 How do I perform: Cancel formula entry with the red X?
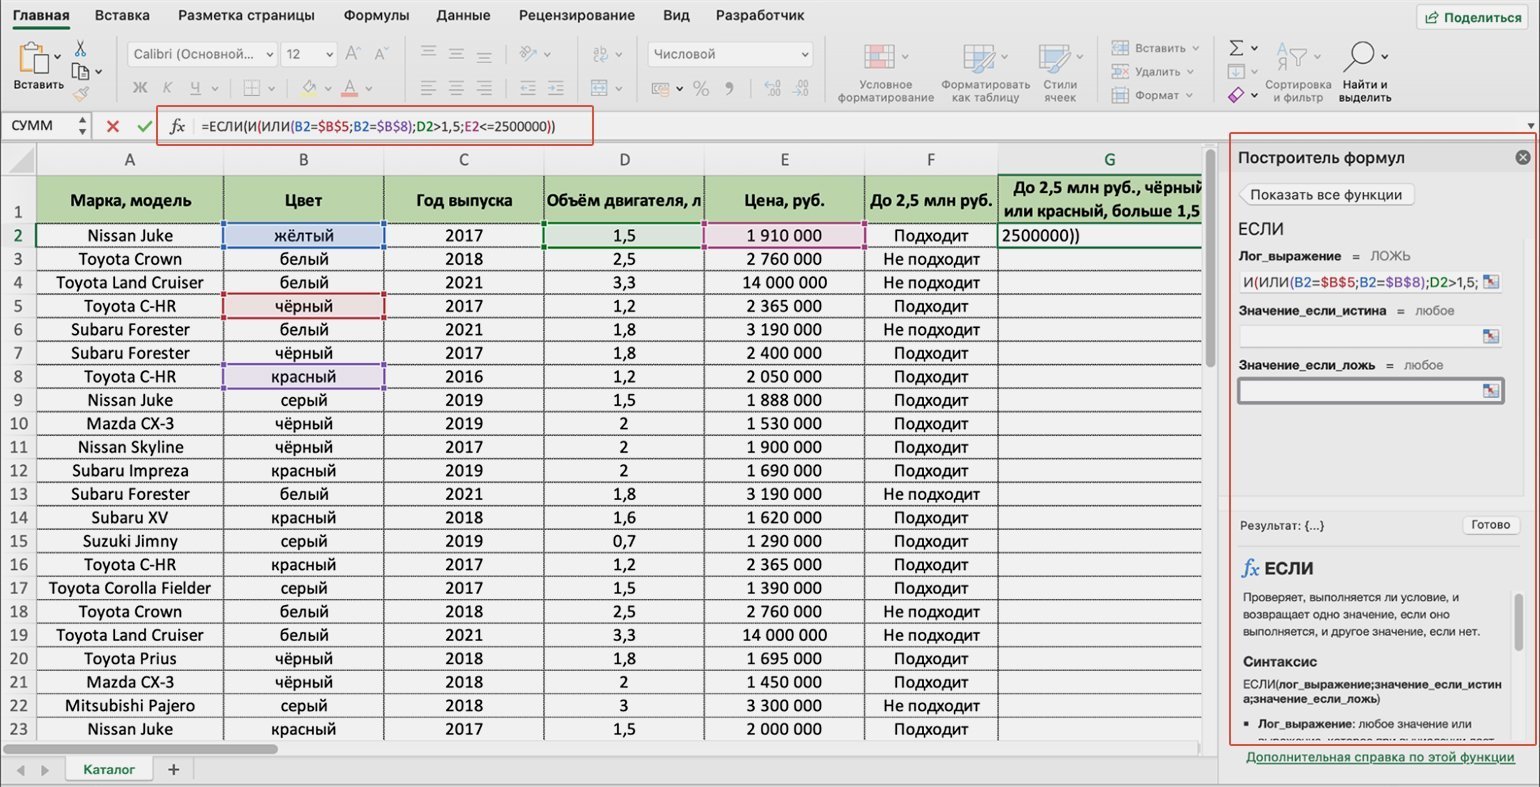(113, 126)
